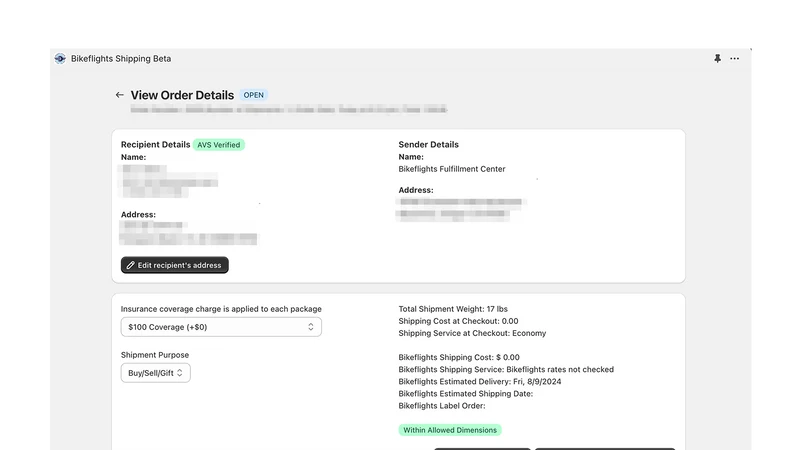
Task: Click Total Shipment Weight: 17 lbs
Action: pos(453,309)
